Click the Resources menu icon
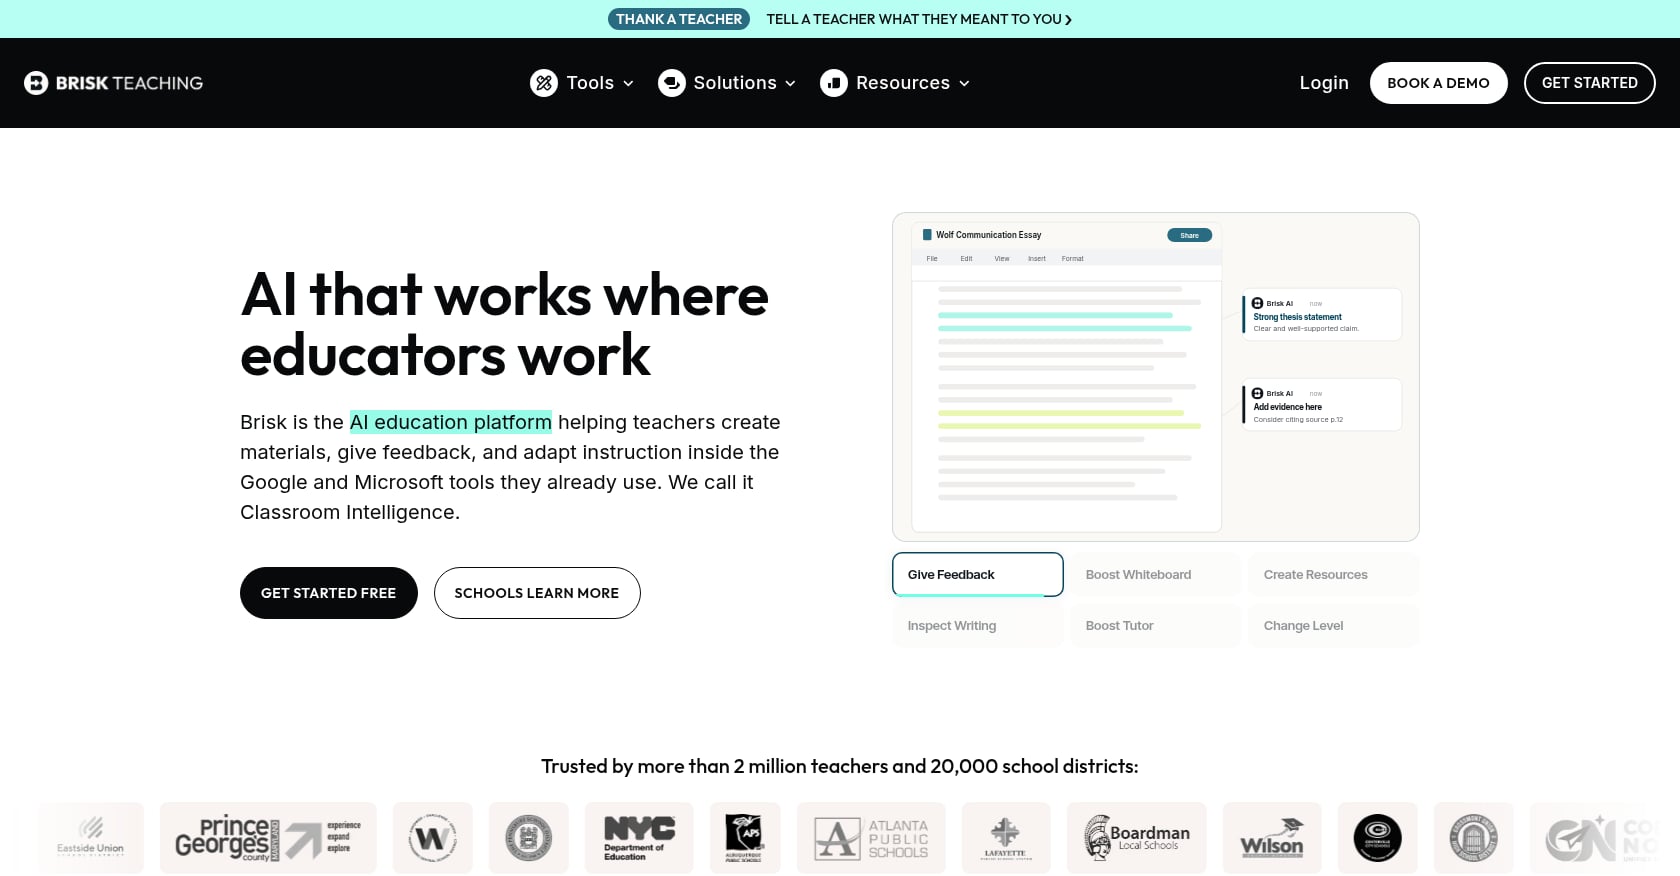1680x876 pixels. [834, 83]
